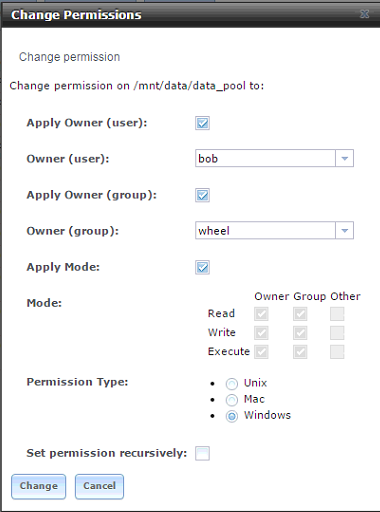This screenshot has height=512, width=380.
Task: Click the 'Mode:' label
Action: coord(44,303)
